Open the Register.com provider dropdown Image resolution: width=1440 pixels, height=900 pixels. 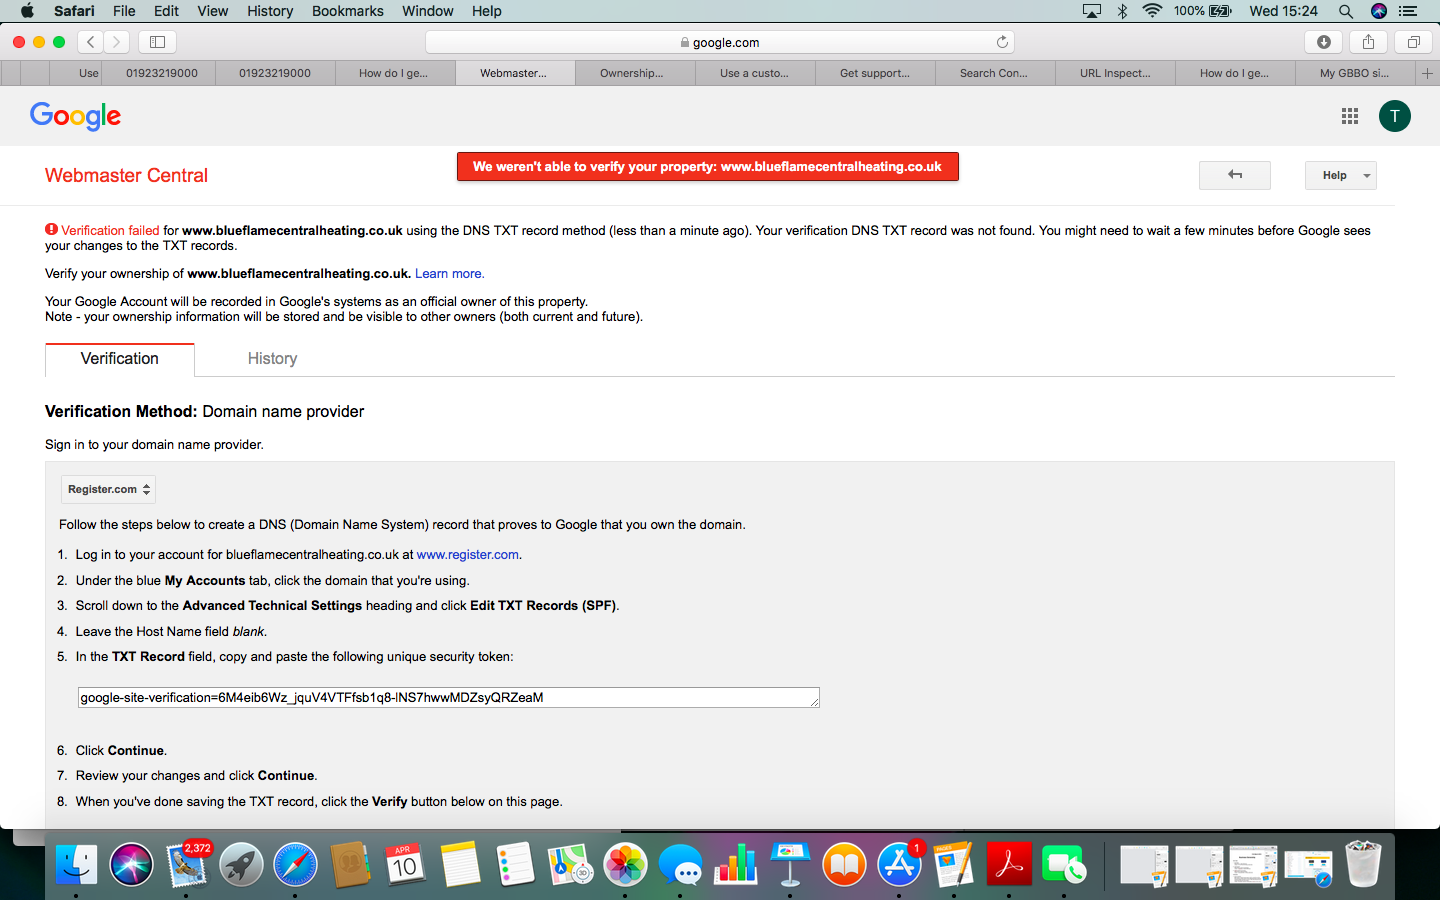109,489
